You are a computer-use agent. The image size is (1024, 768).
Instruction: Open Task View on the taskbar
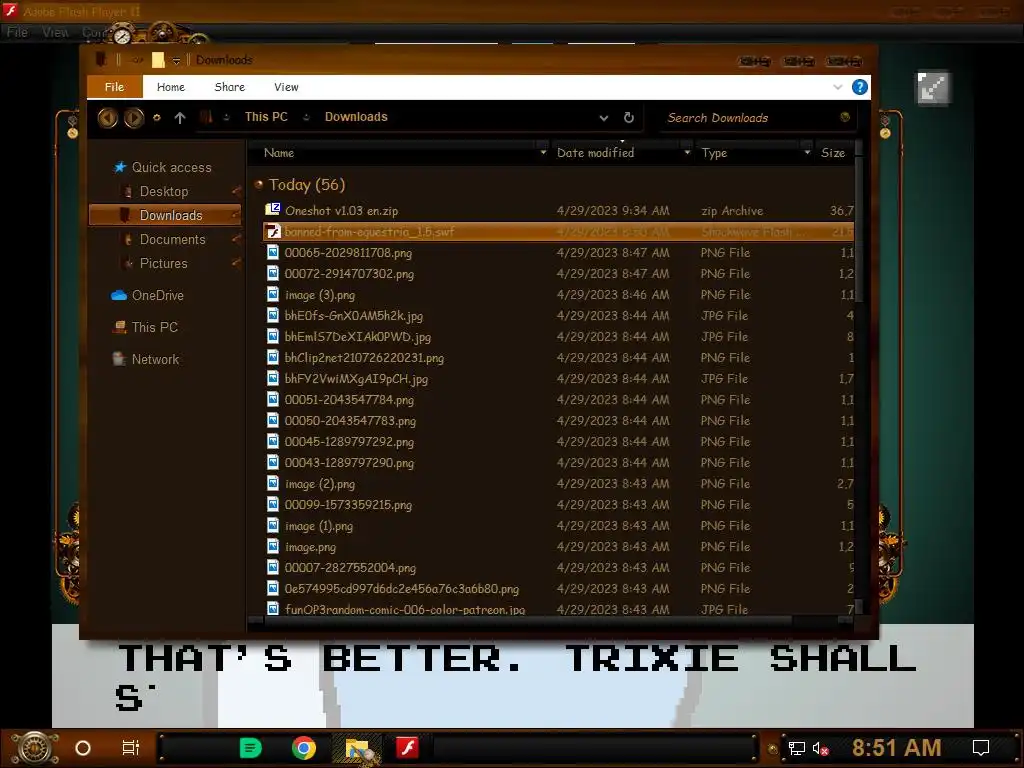pyautogui.click(x=131, y=748)
